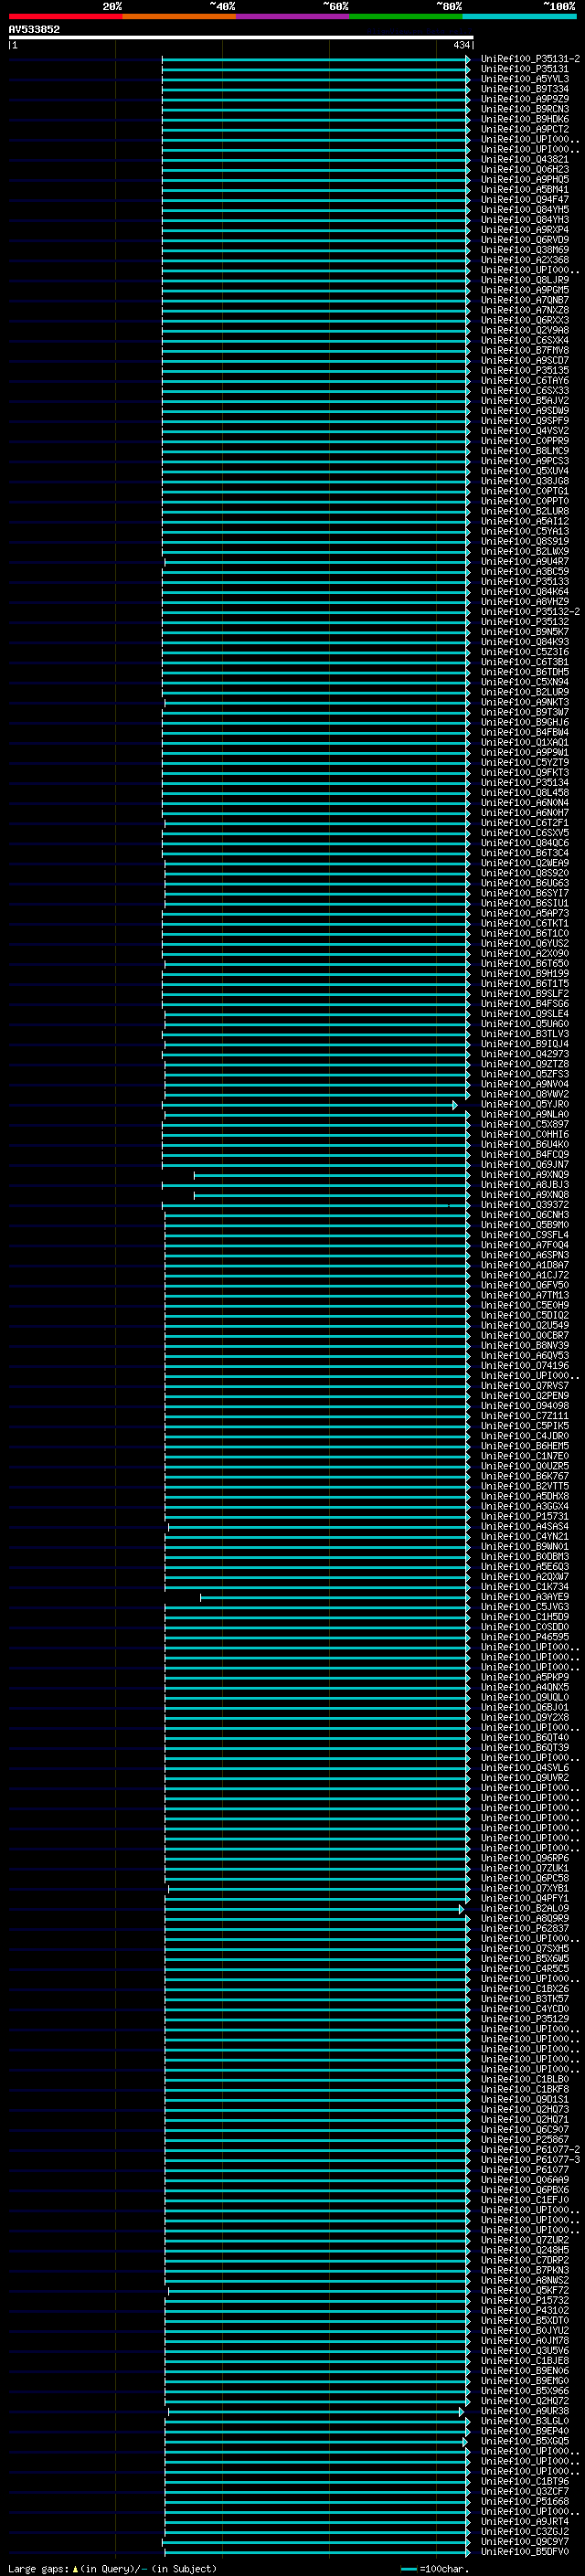Open hit UniRef100_P35131
Screen dimensions: 585x2576
(x=525, y=69)
